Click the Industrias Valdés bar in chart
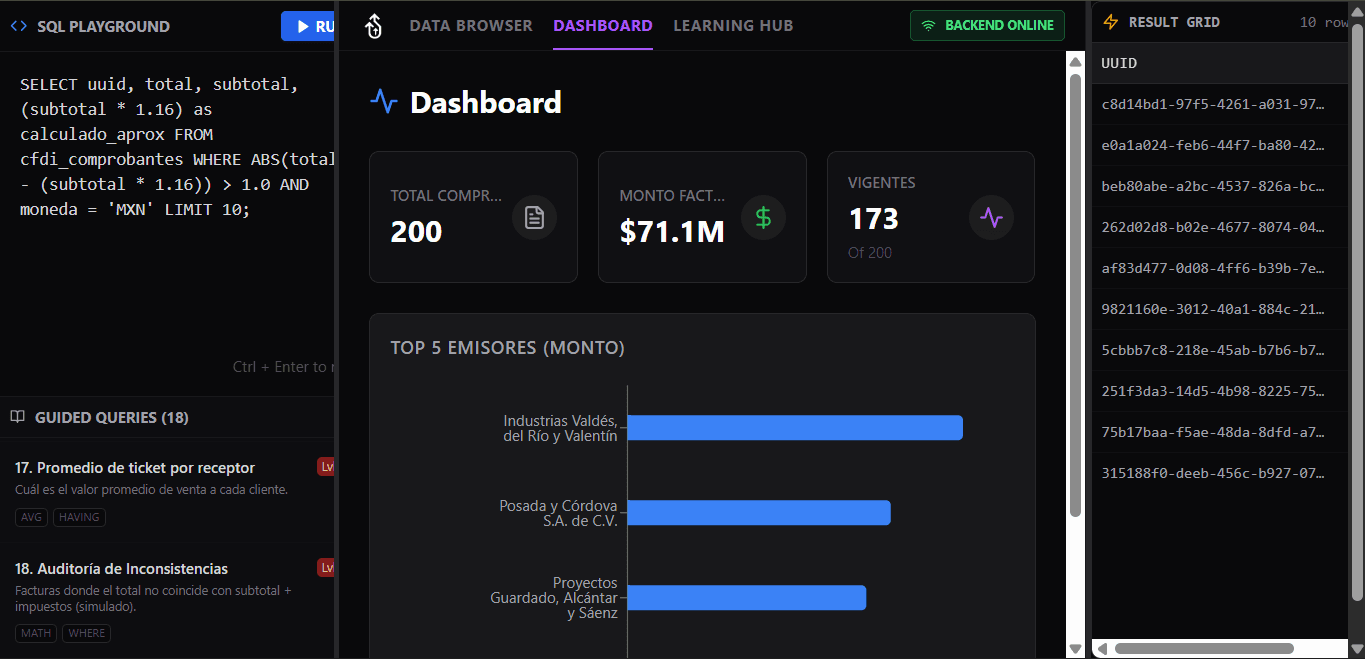Screen dimensions: 1365x659 (x=794, y=428)
